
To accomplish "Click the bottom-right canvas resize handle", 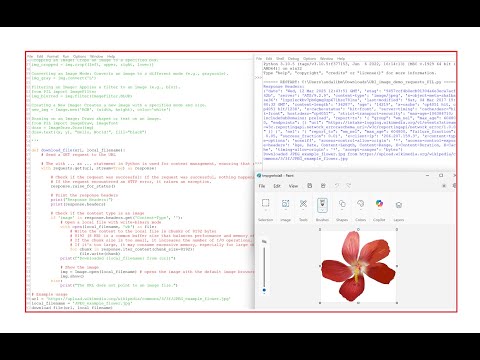I will coord(397,303).
